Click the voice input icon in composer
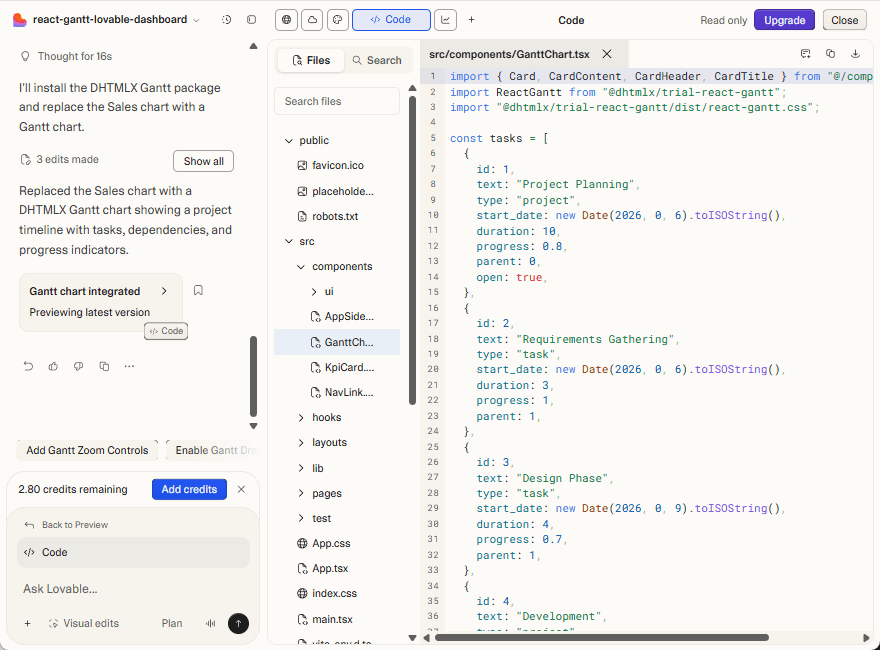This screenshot has width=880, height=650. point(210,623)
